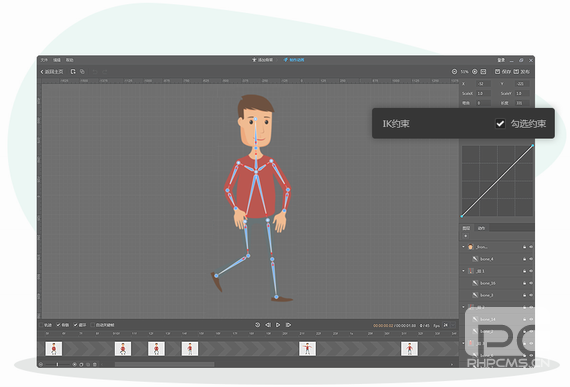Click the timeline horizontal scrollbar
570x387 pixels.
(x=165, y=364)
